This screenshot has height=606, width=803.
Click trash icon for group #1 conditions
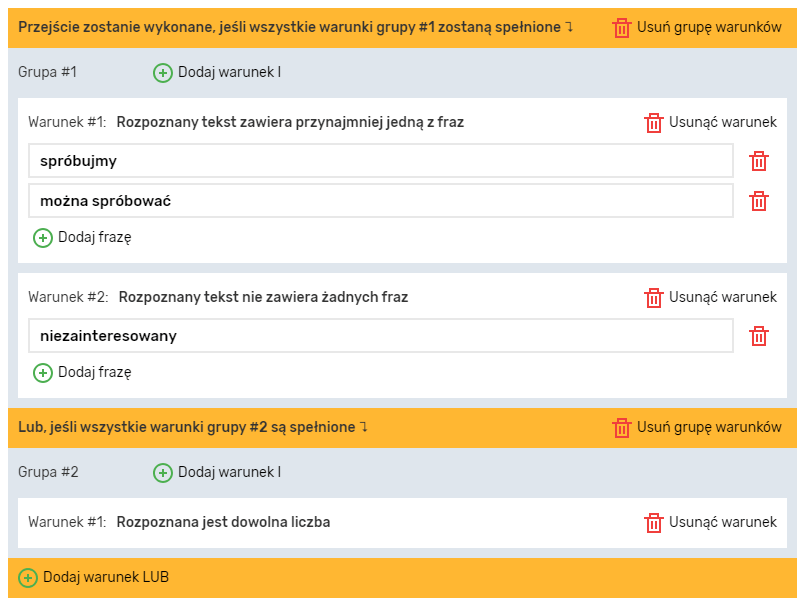[622, 28]
